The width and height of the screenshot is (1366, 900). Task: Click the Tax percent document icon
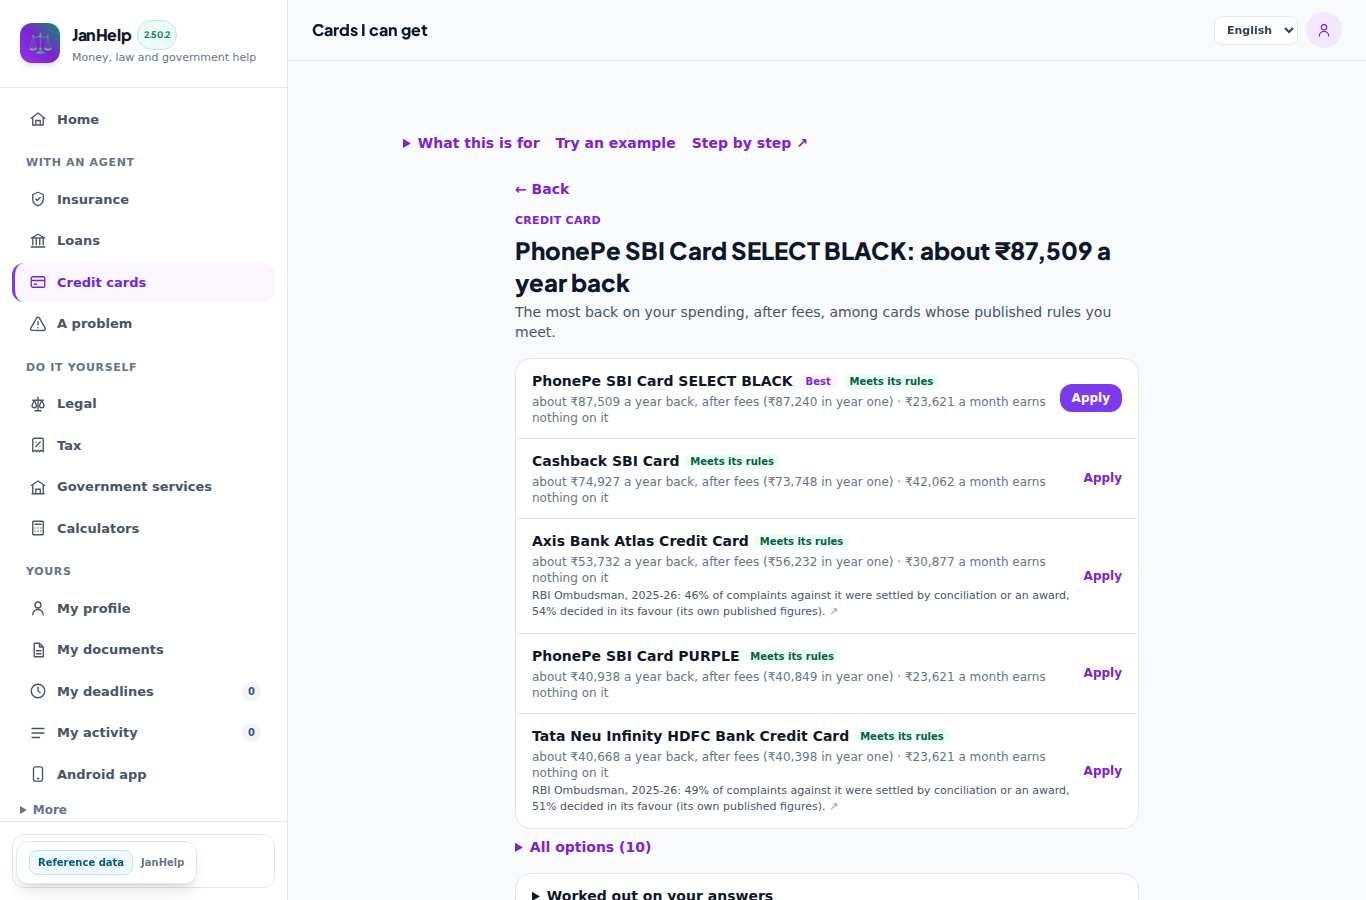point(38,445)
